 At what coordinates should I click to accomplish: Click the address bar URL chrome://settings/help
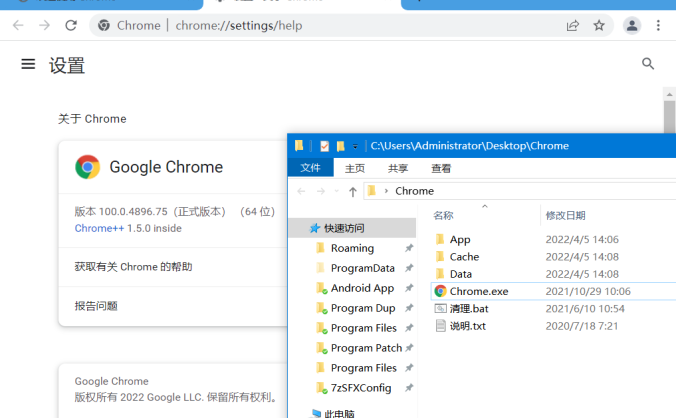(x=239, y=25)
